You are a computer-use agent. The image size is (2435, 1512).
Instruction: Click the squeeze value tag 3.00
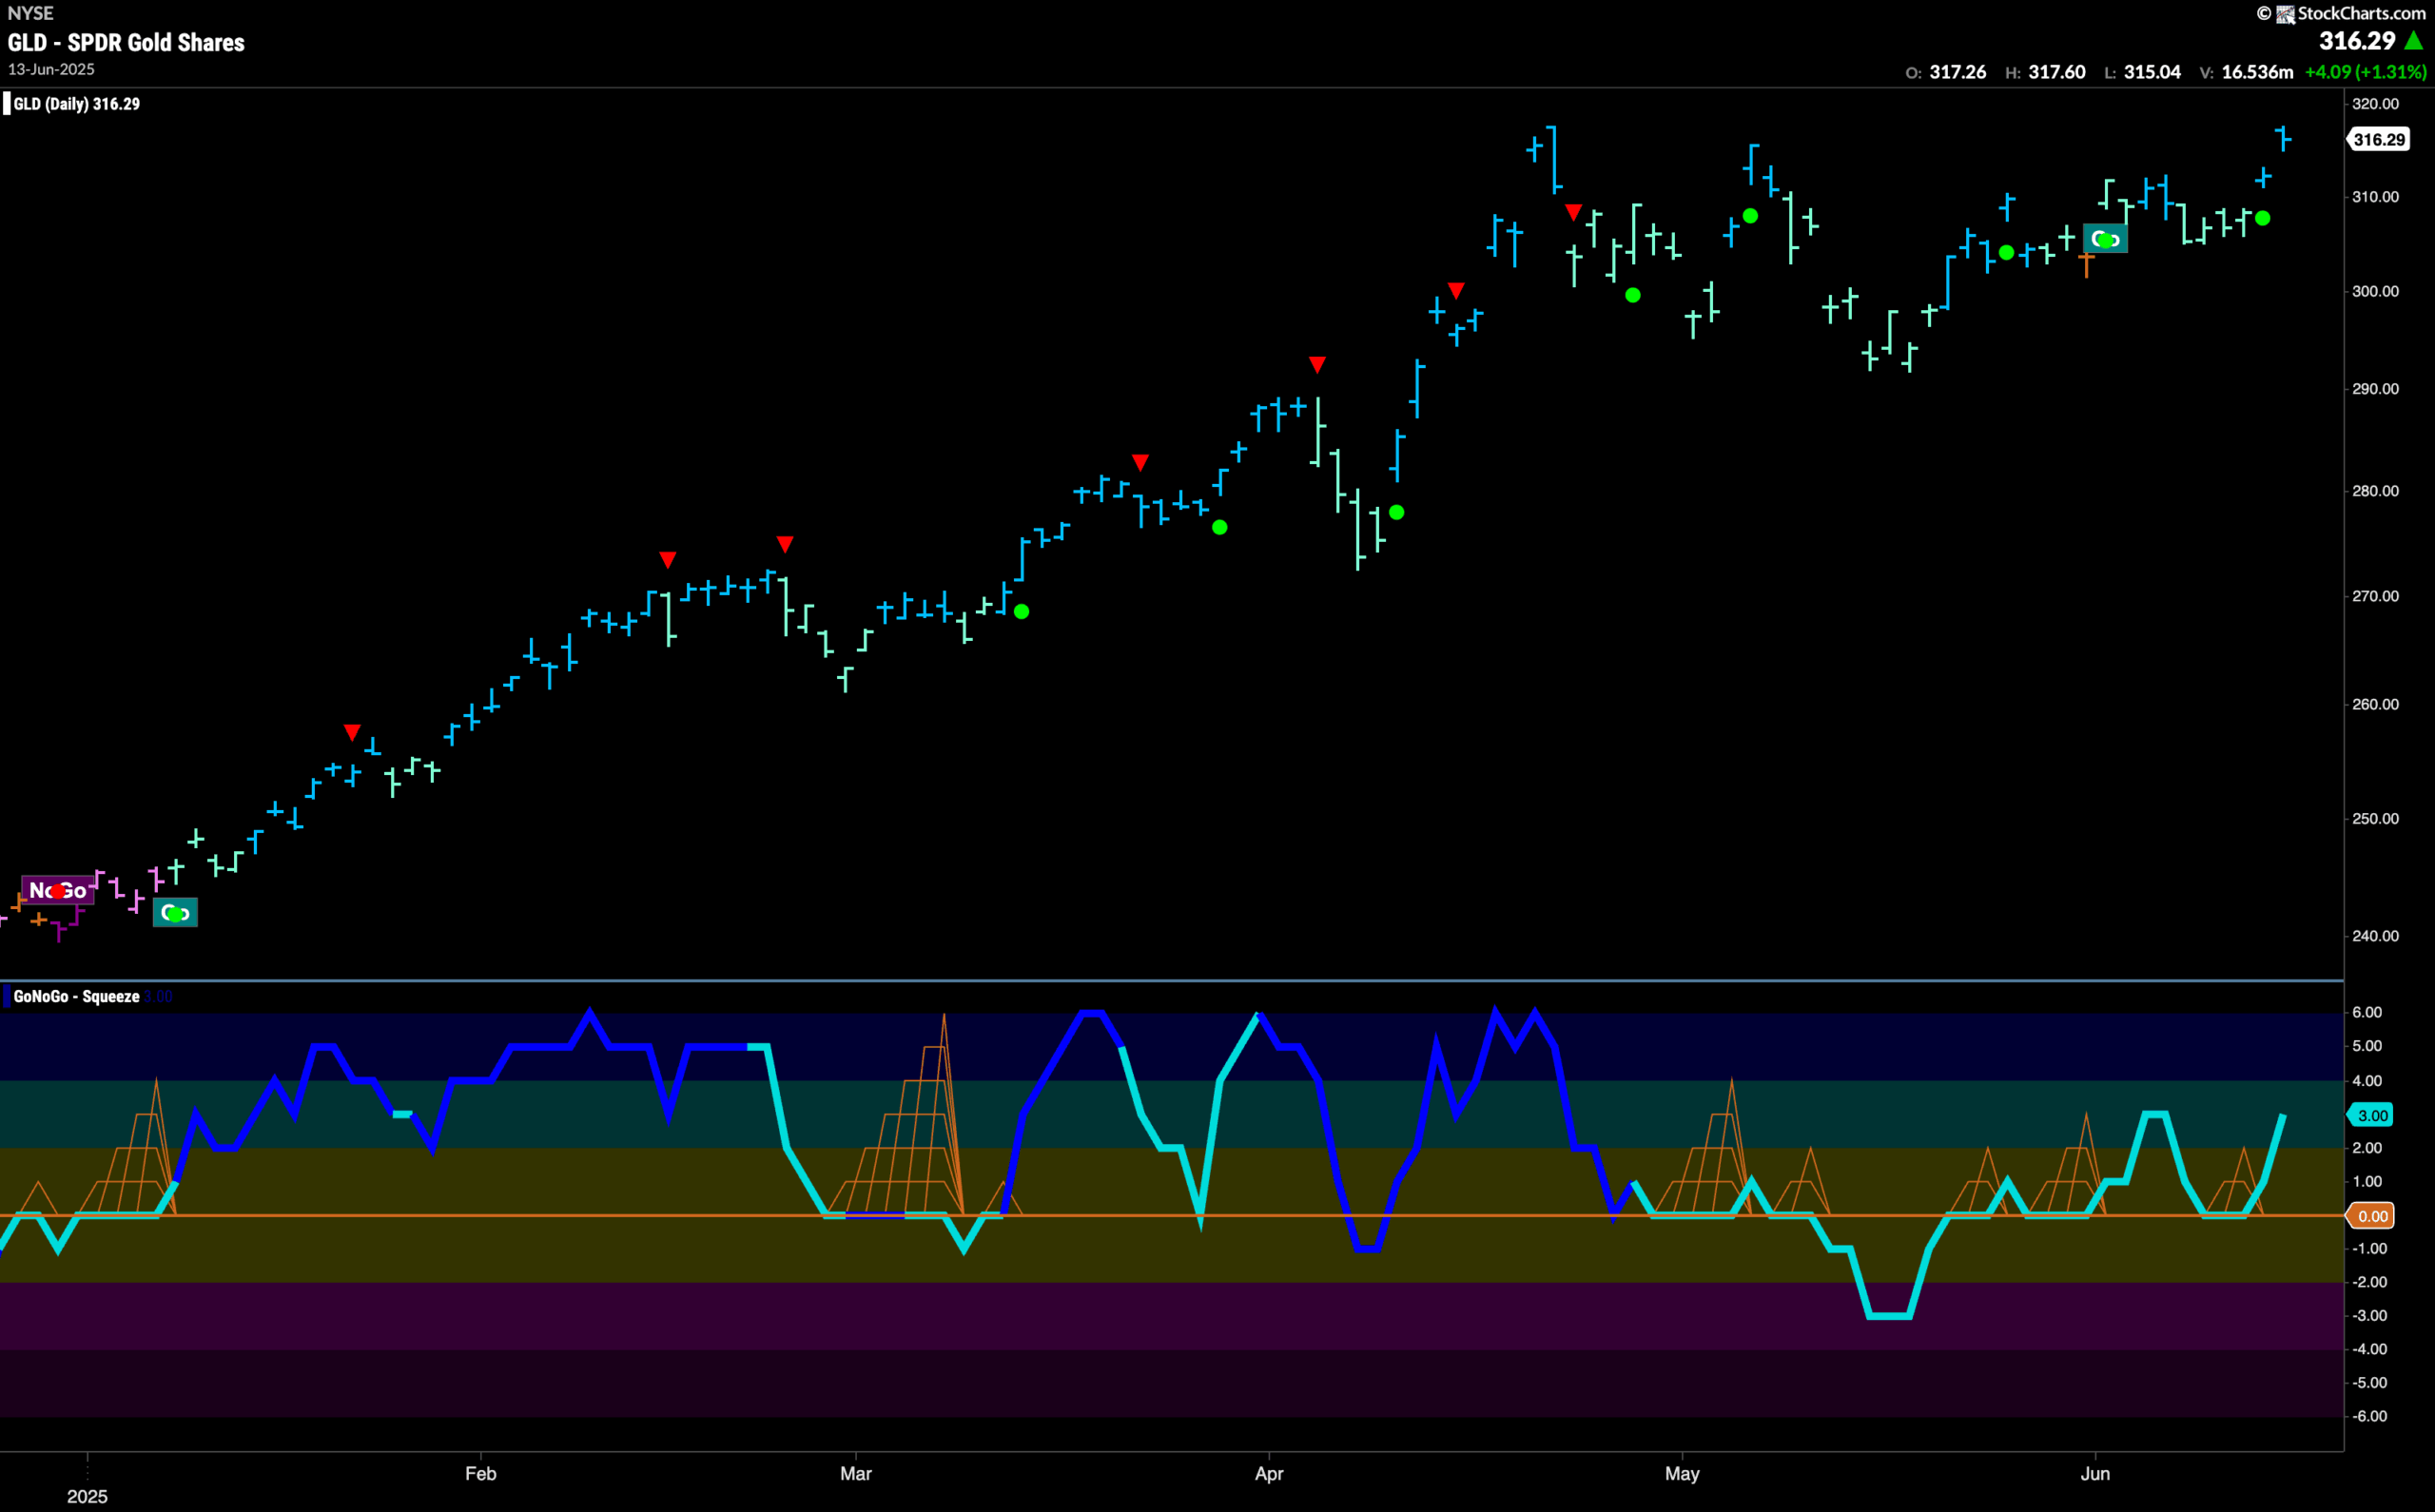click(2372, 1115)
